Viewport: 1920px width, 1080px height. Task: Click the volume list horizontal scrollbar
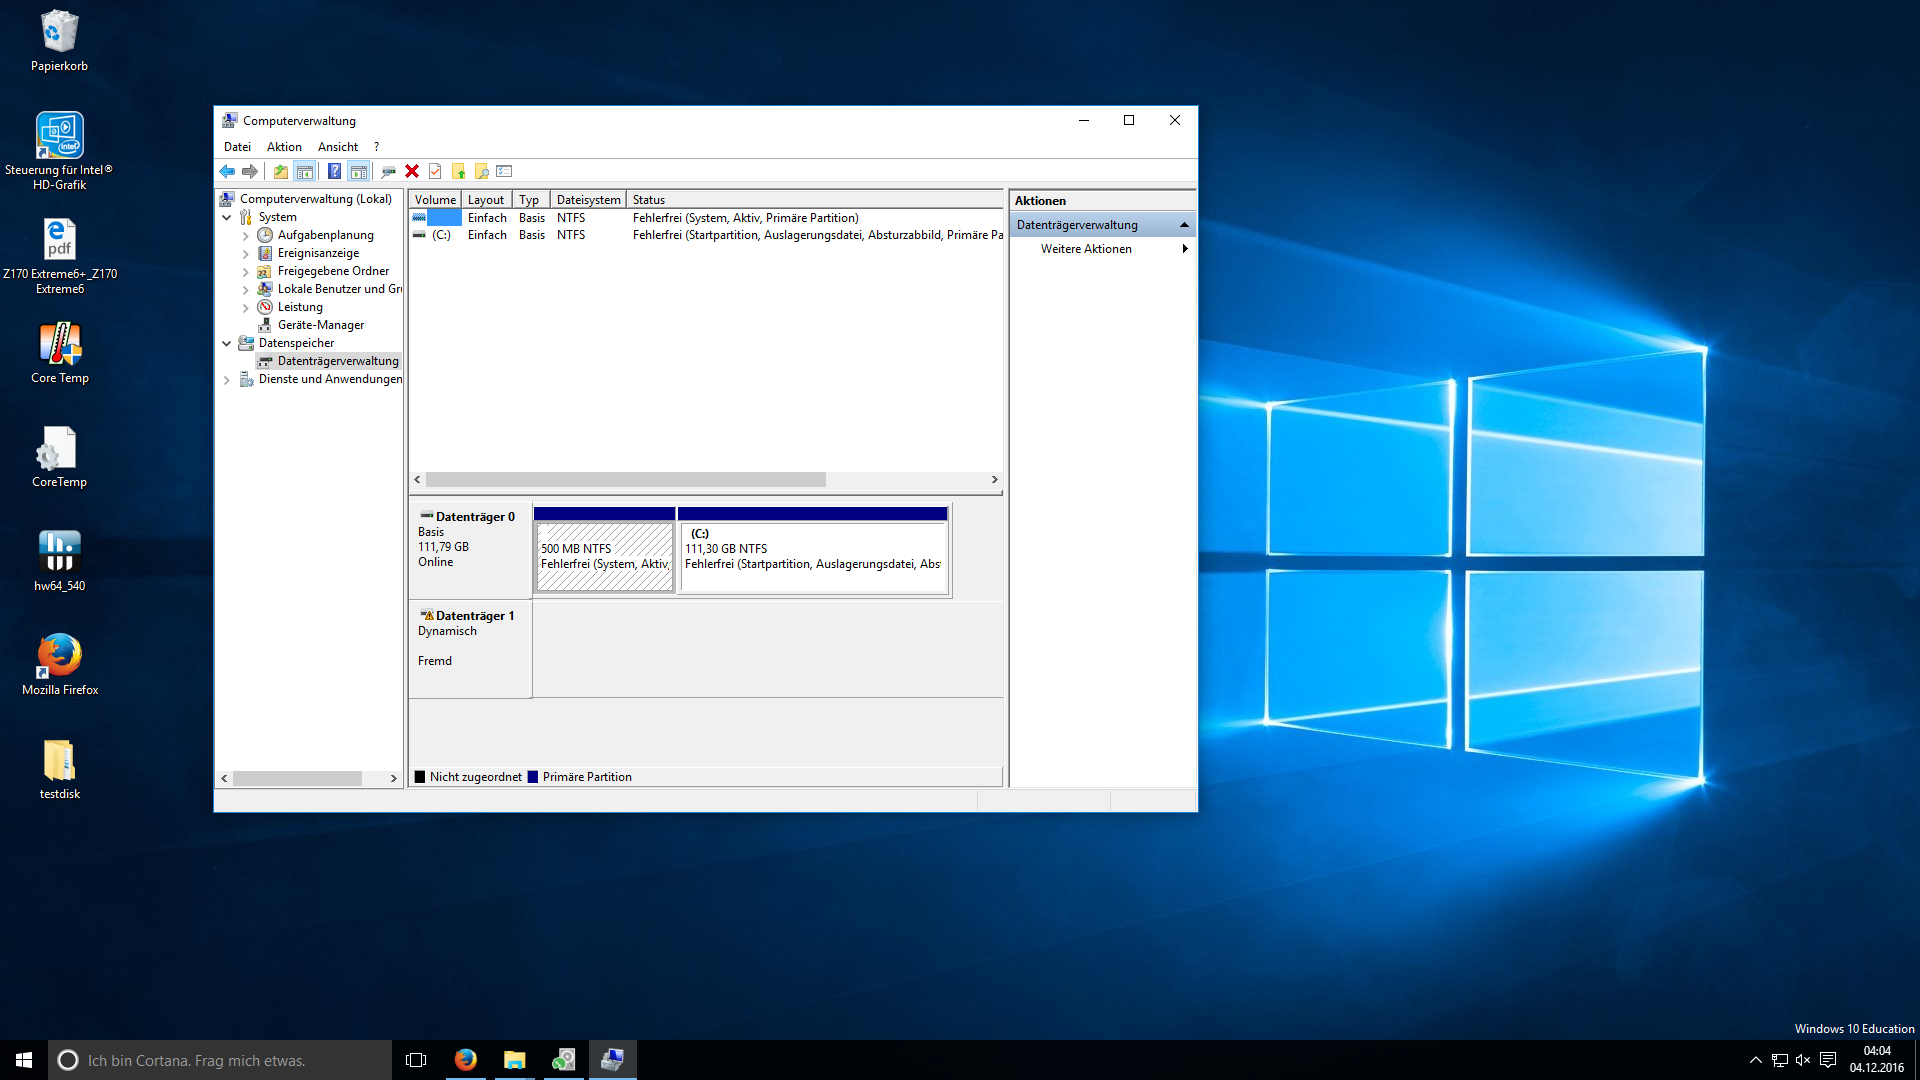tap(625, 480)
